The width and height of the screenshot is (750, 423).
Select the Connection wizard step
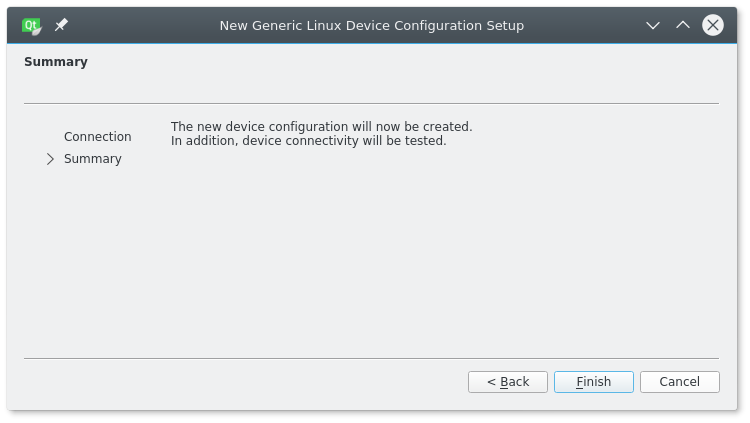[97, 137]
